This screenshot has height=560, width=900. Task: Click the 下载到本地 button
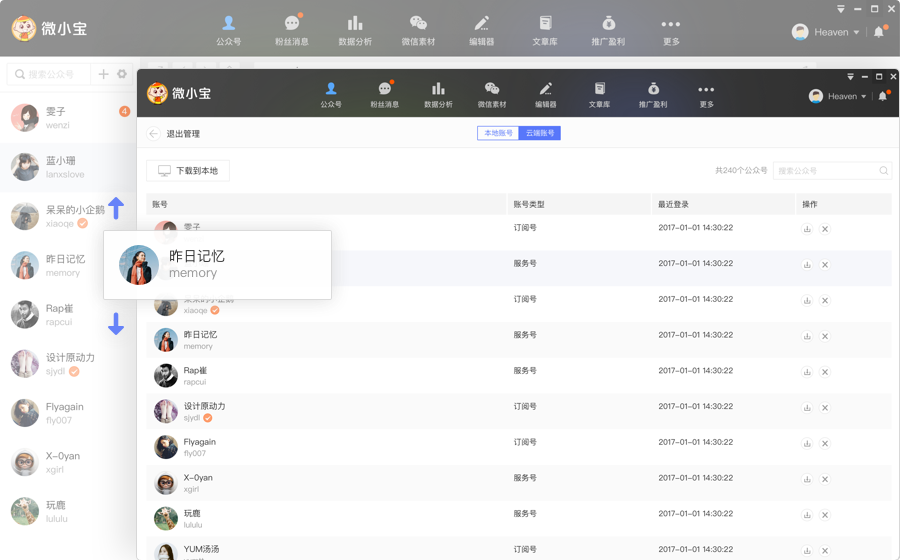click(188, 171)
